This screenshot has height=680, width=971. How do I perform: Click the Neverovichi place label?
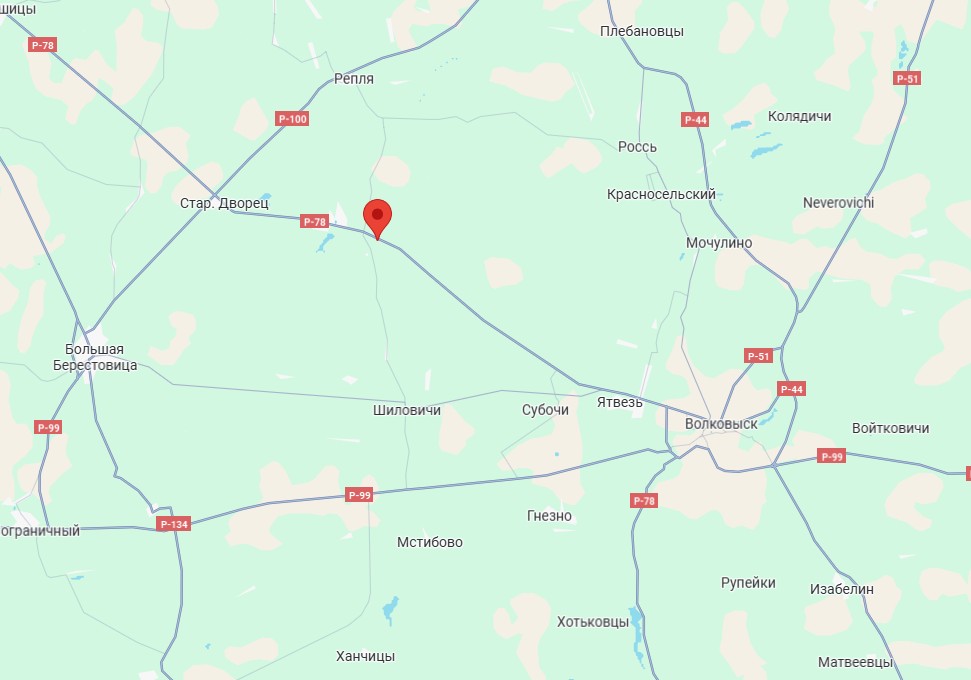[838, 203]
